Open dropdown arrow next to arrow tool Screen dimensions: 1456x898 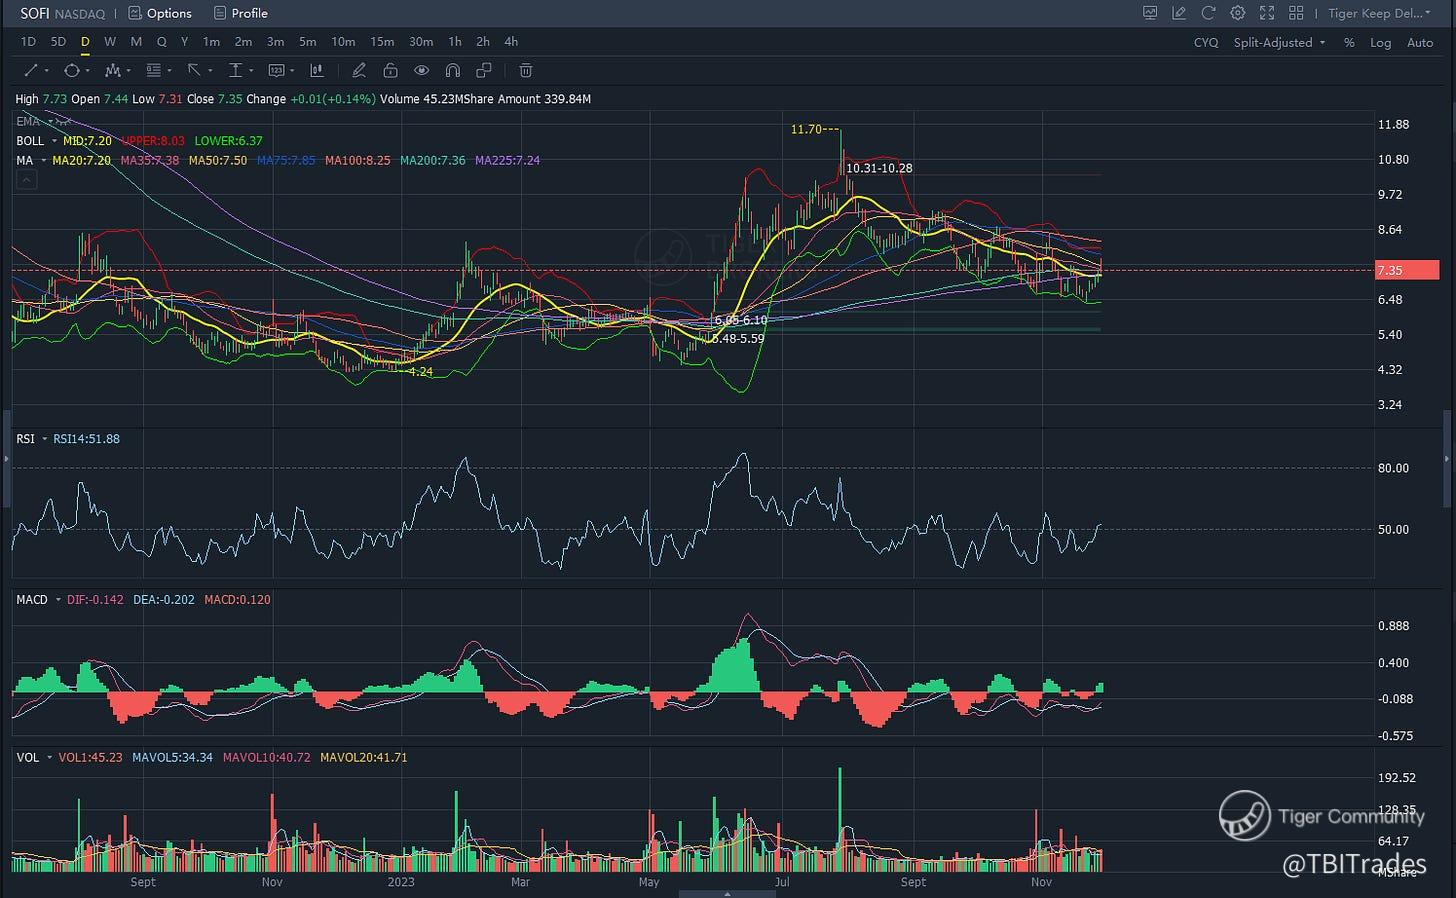pos(210,71)
